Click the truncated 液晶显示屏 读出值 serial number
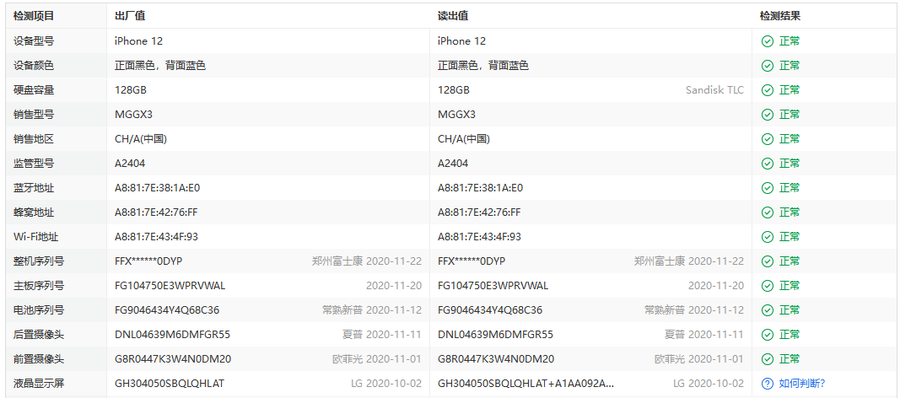The image size is (900, 398). point(526,383)
